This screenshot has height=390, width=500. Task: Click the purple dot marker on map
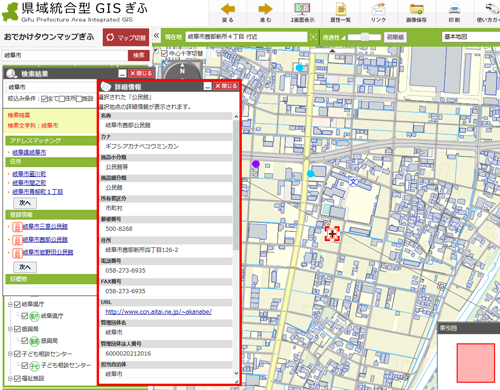point(256,164)
